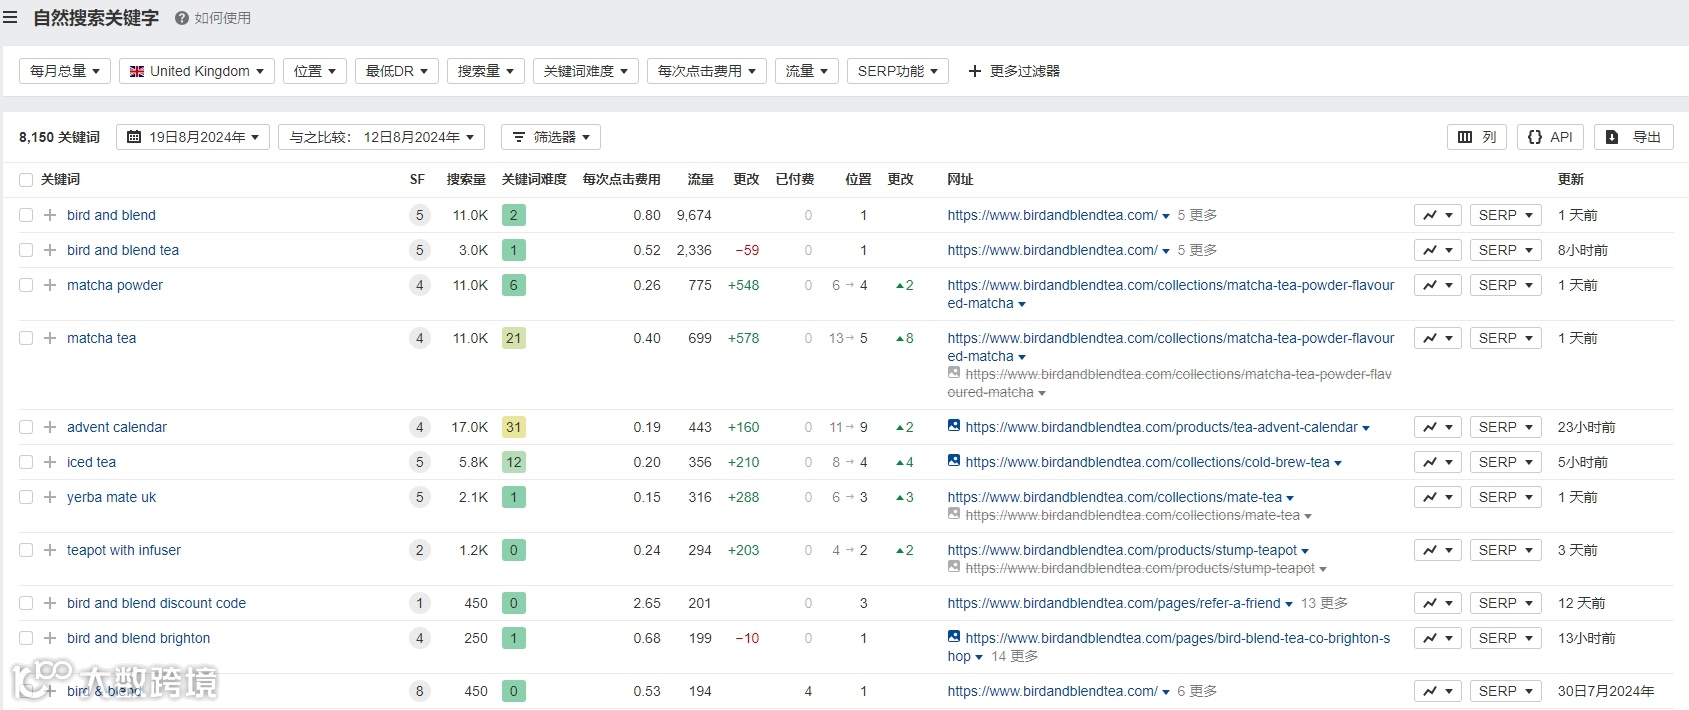Image resolution: width=1689 pixels, height=710 pixels.
Task: Add 'matcha tea' keyword with plus icon
Action: point(50,338)
